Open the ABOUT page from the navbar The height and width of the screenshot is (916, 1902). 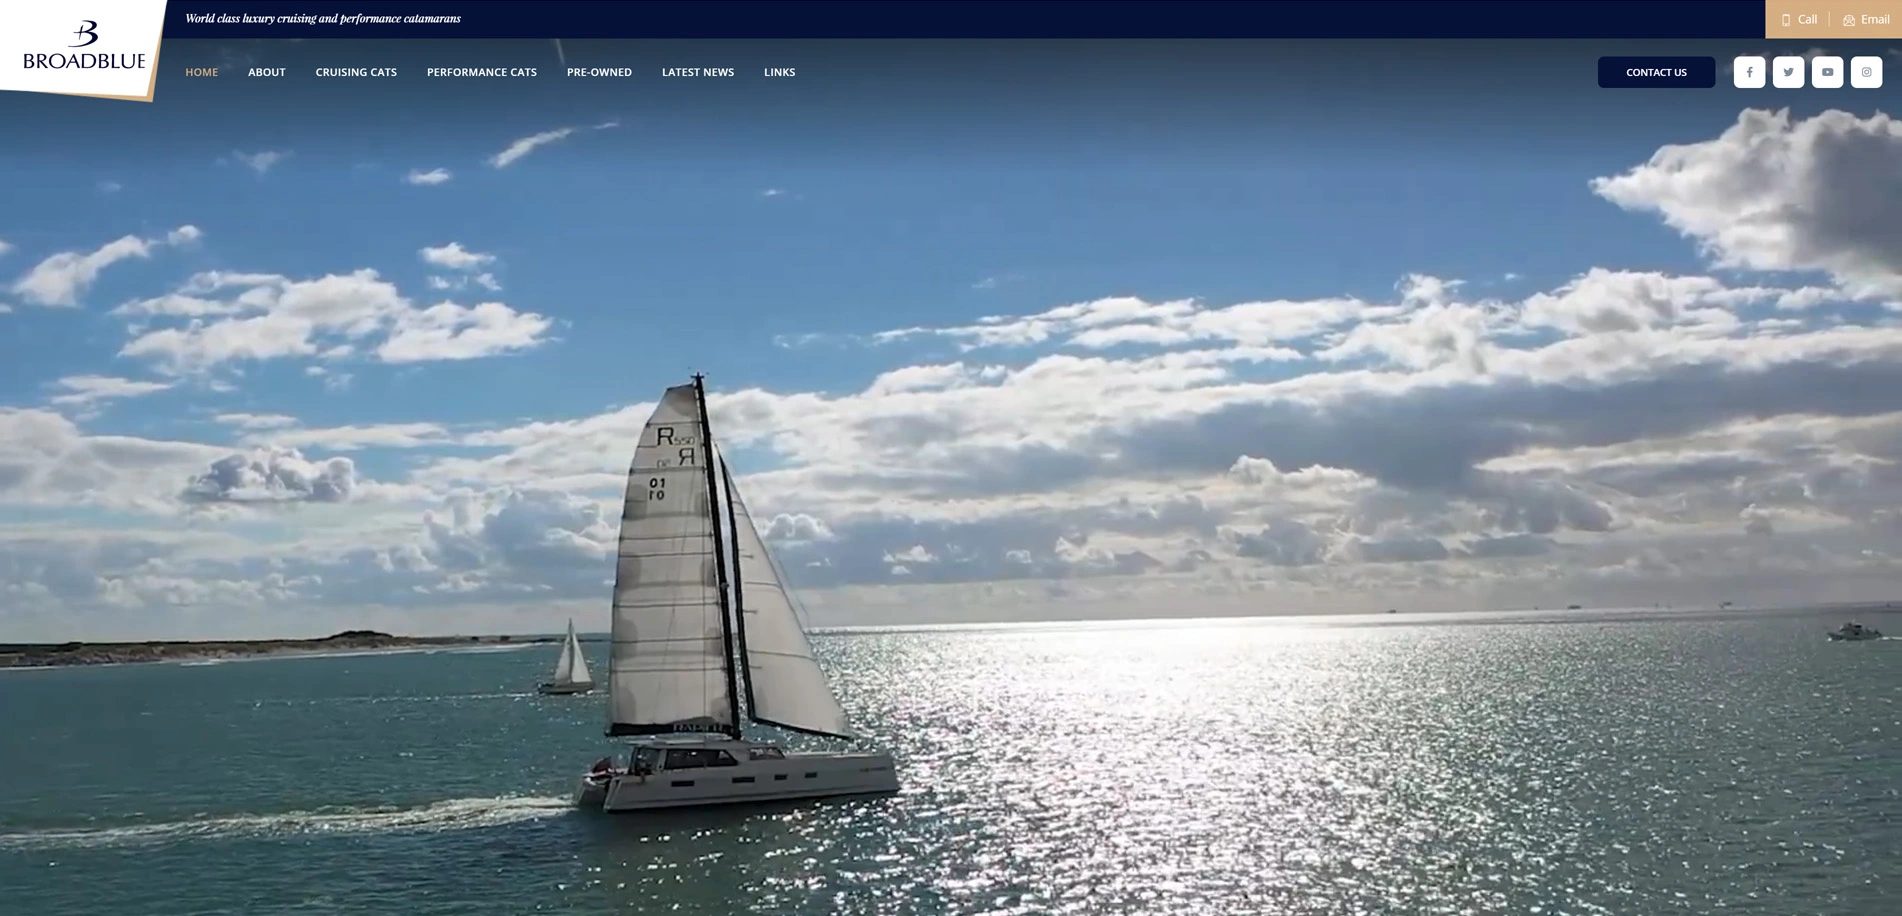click(x=266, y=71)
